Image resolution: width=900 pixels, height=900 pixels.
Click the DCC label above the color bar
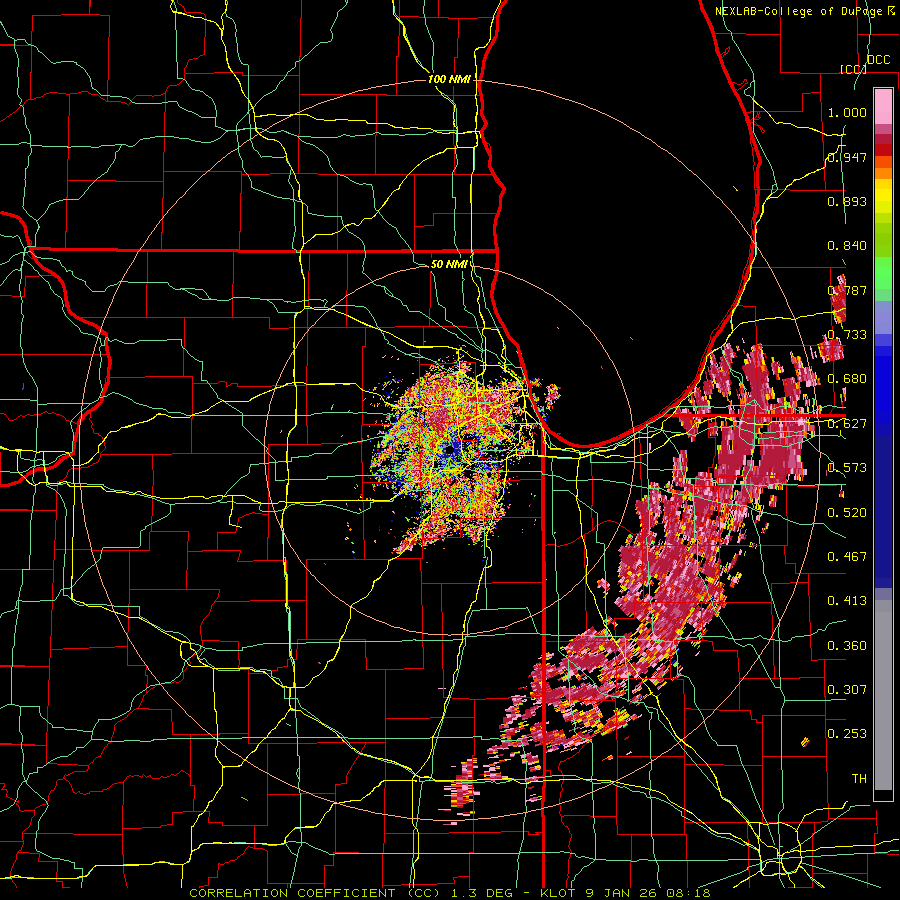point(879,60)
